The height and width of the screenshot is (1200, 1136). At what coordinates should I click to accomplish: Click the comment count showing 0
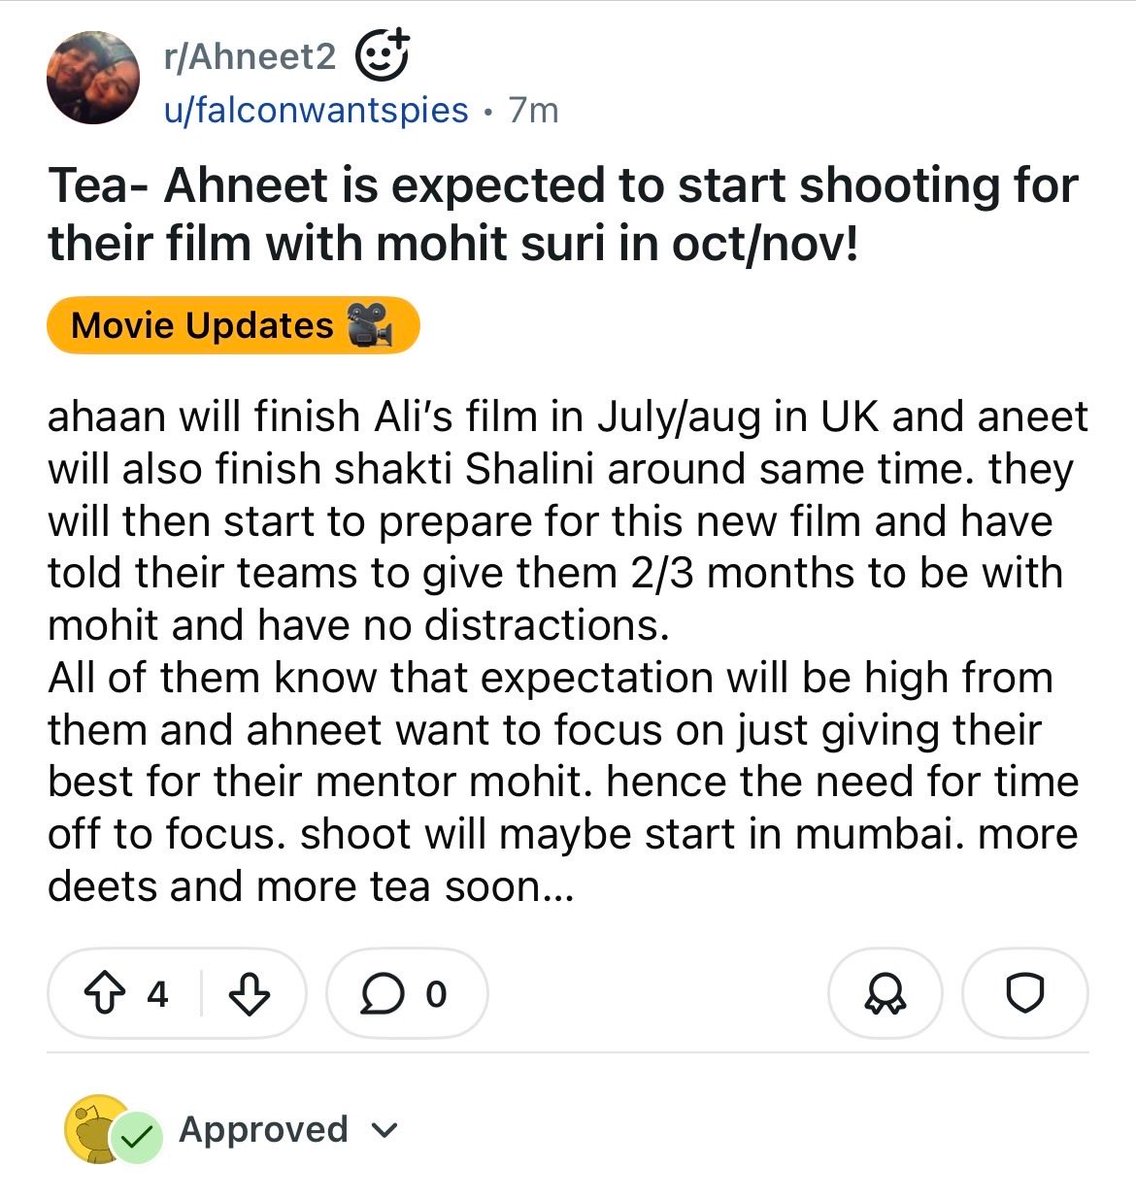pyautogui.click(x=435, y=994)
